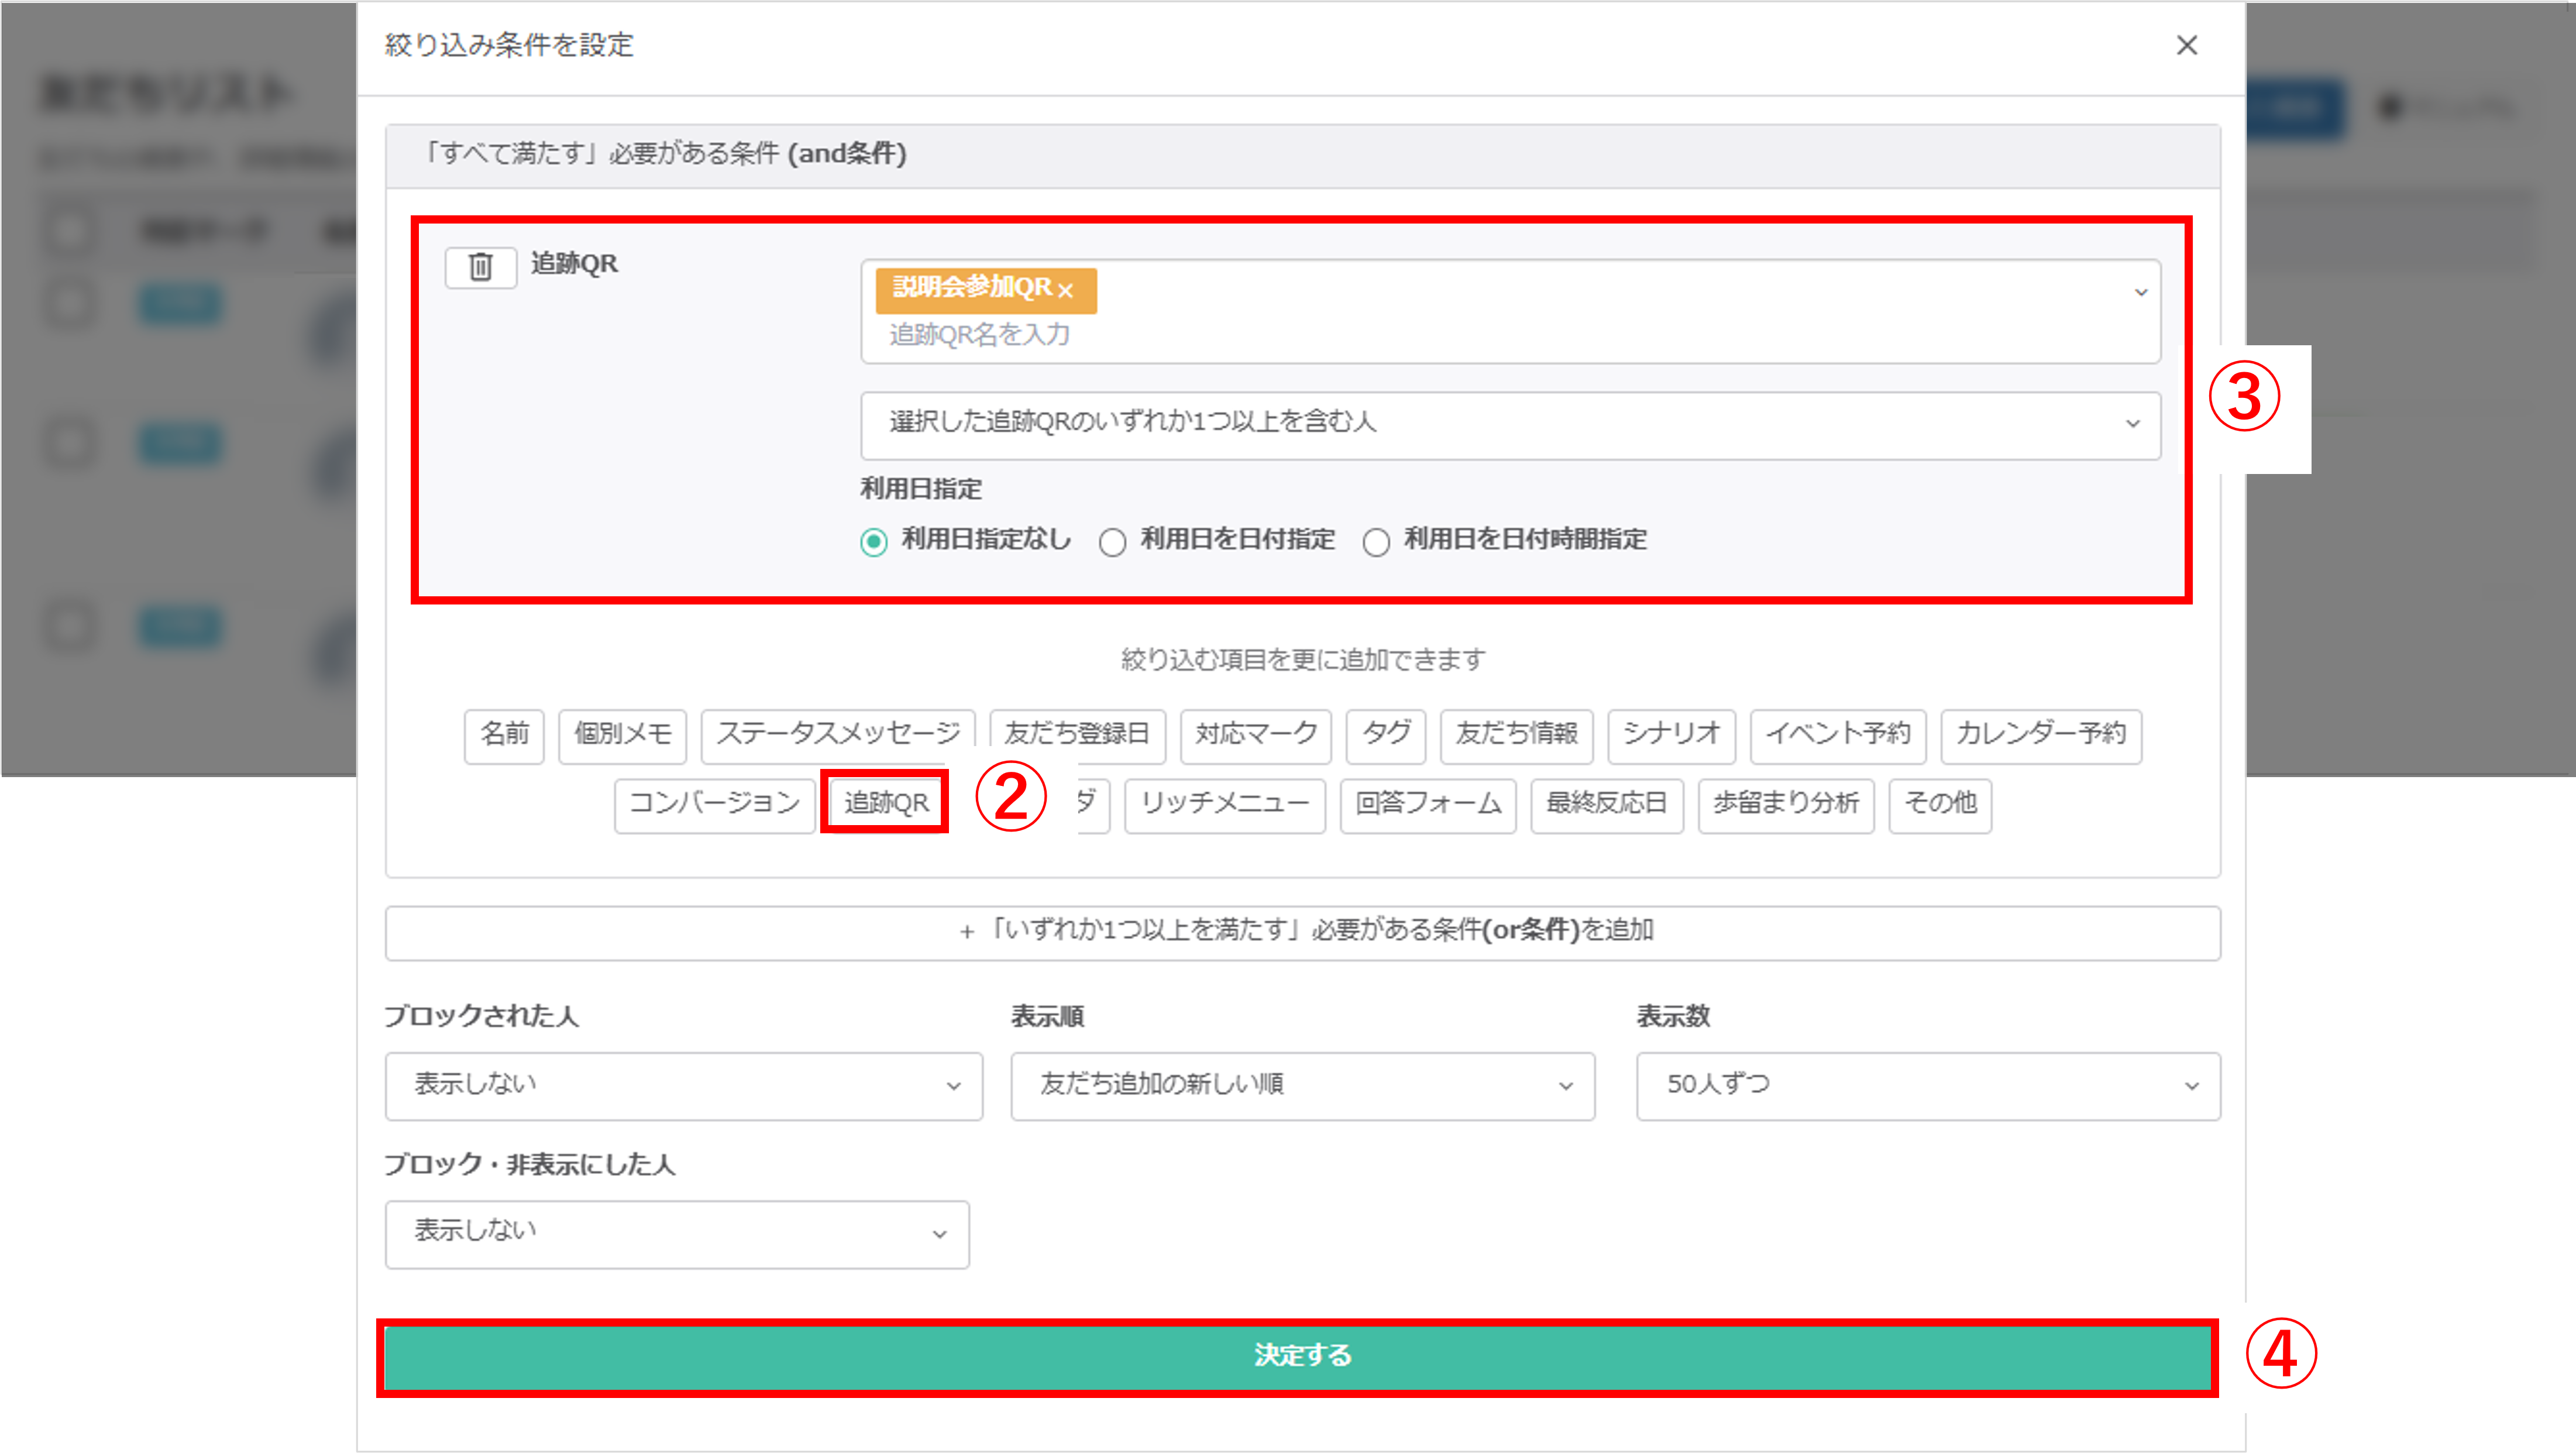Delete the 追跡QR condition with trash icon
The height and width of the screenshot is (1453, 2576).
coord(480,267)
